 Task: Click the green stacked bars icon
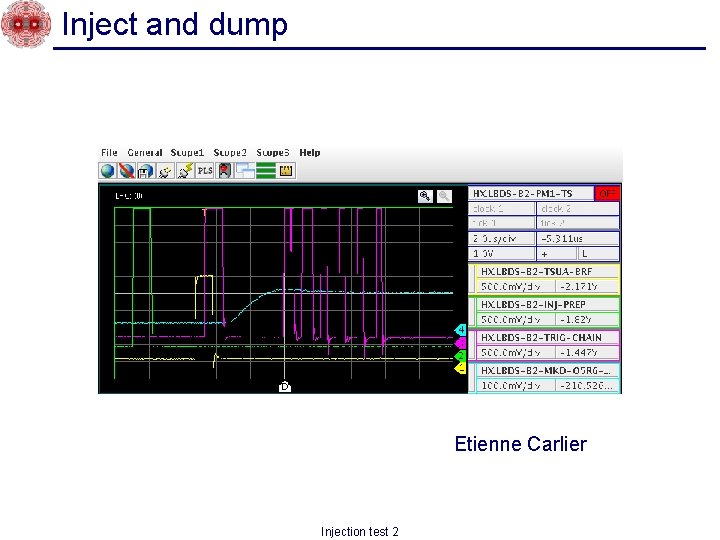coord(265,171)
